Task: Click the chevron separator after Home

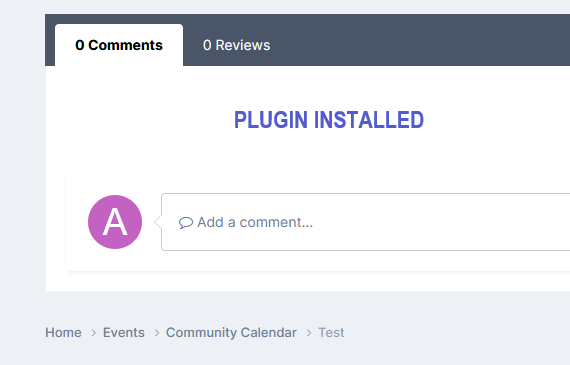Action: pos(93,333)
